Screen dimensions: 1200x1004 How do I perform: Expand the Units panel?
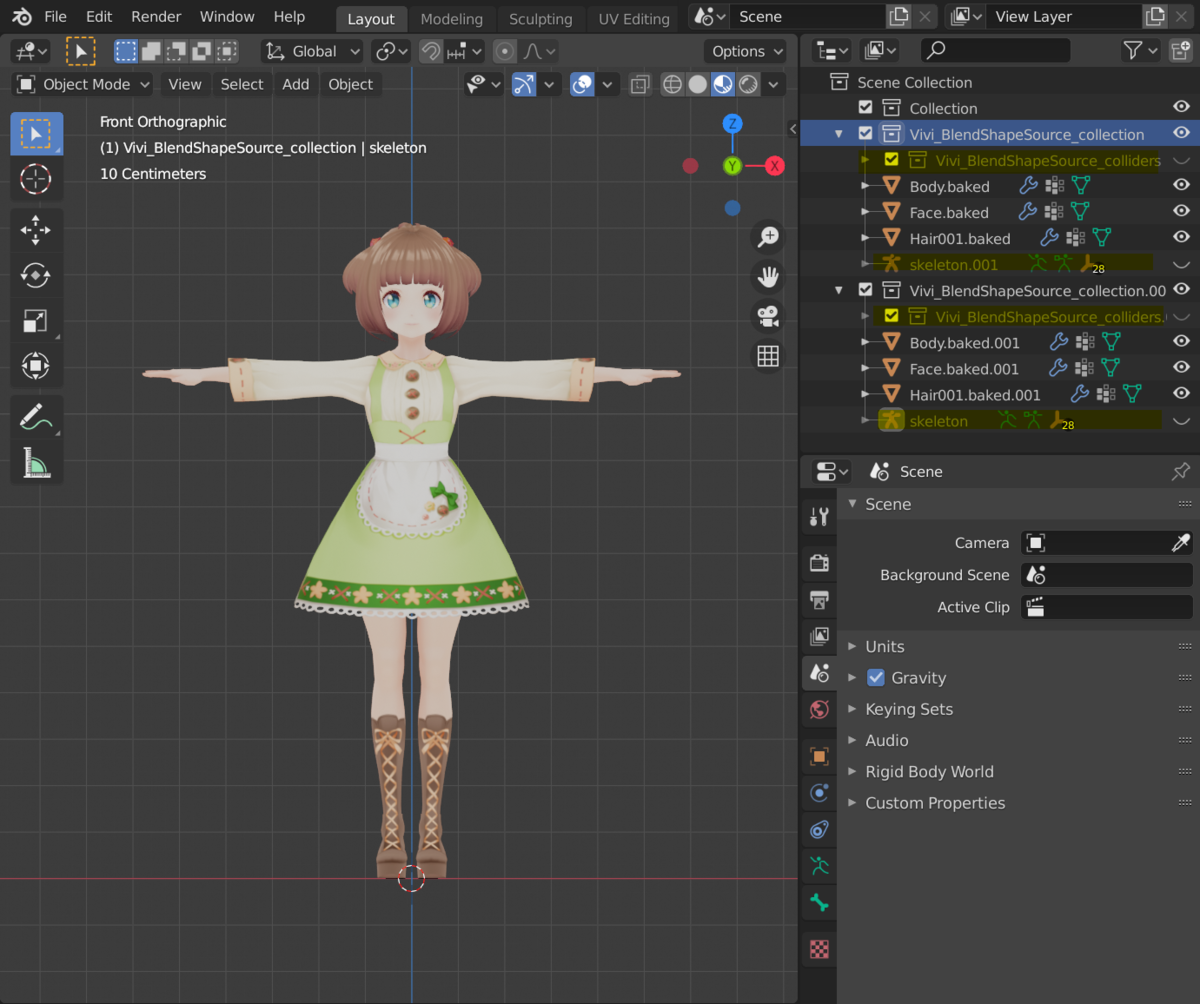(884, 647)
